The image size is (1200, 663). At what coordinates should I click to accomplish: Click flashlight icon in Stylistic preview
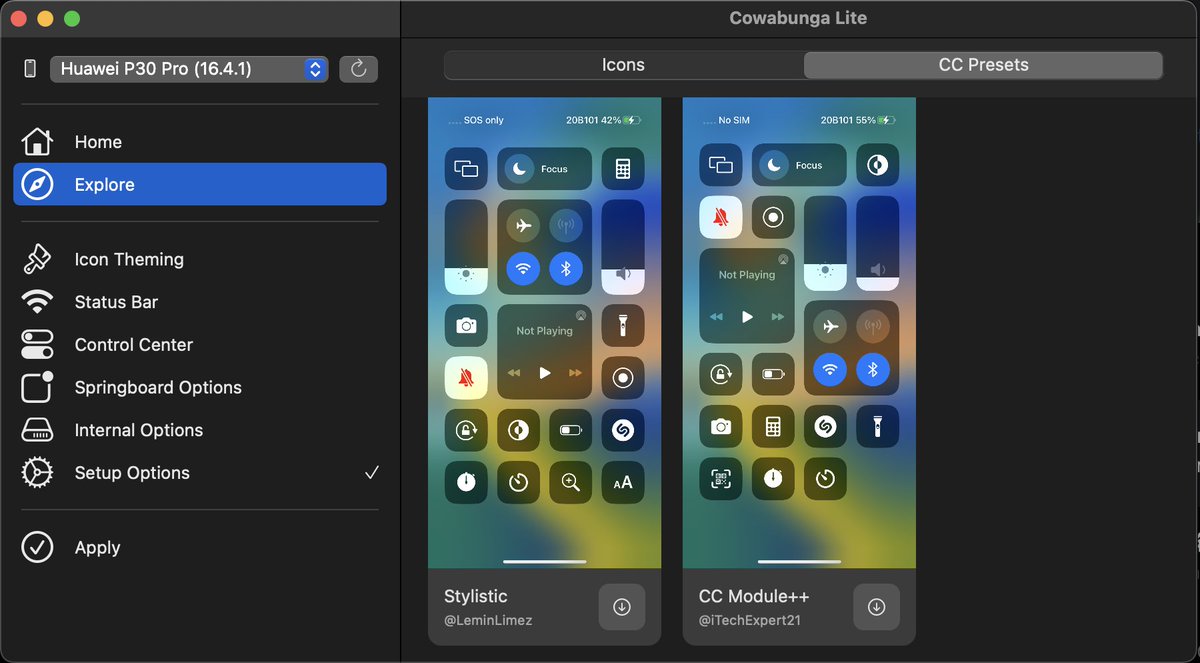(x=623, y=325)
